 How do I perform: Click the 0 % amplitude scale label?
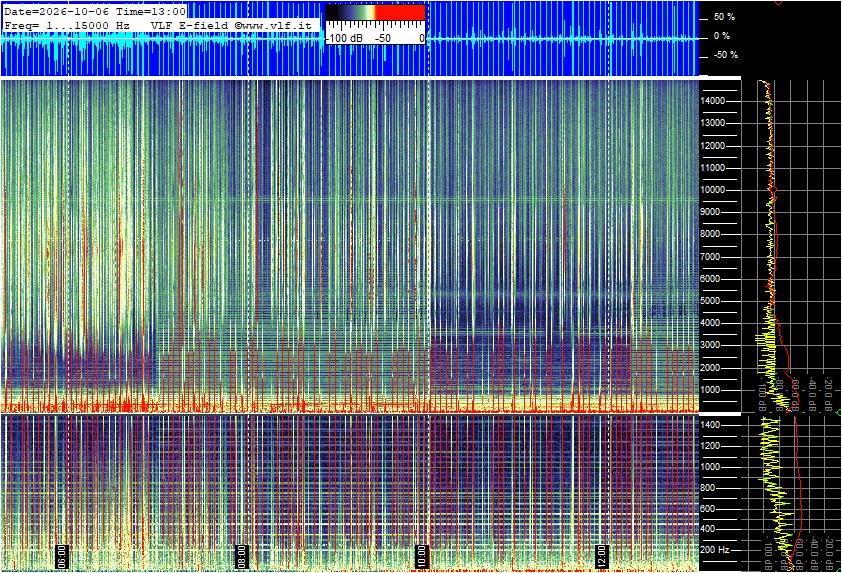point(722,36)
